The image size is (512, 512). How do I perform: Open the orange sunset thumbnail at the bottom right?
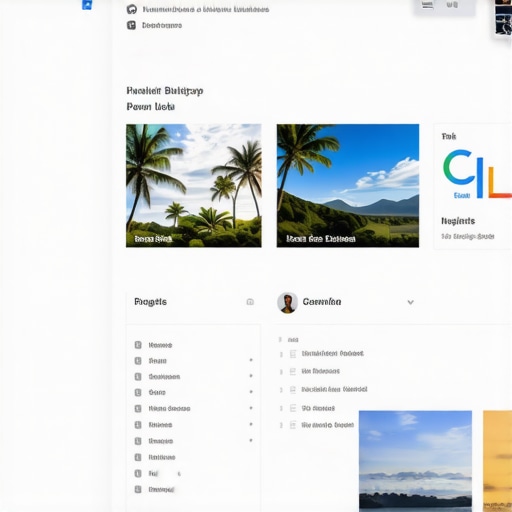coord(497,461)
